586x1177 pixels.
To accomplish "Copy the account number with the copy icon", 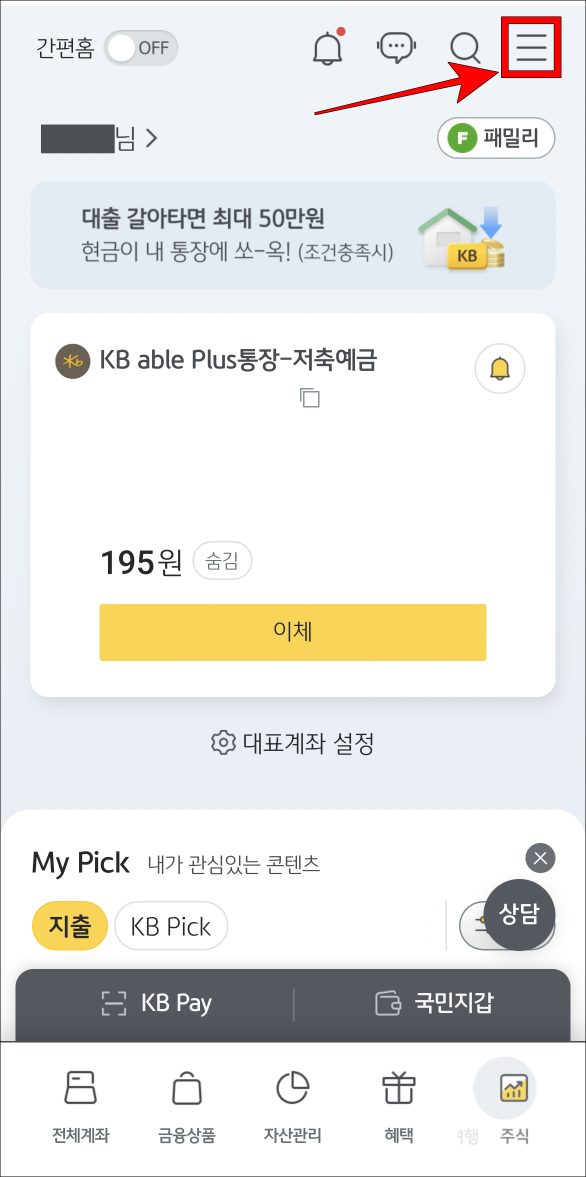I will pyautogui.click(x=310, y=398).
